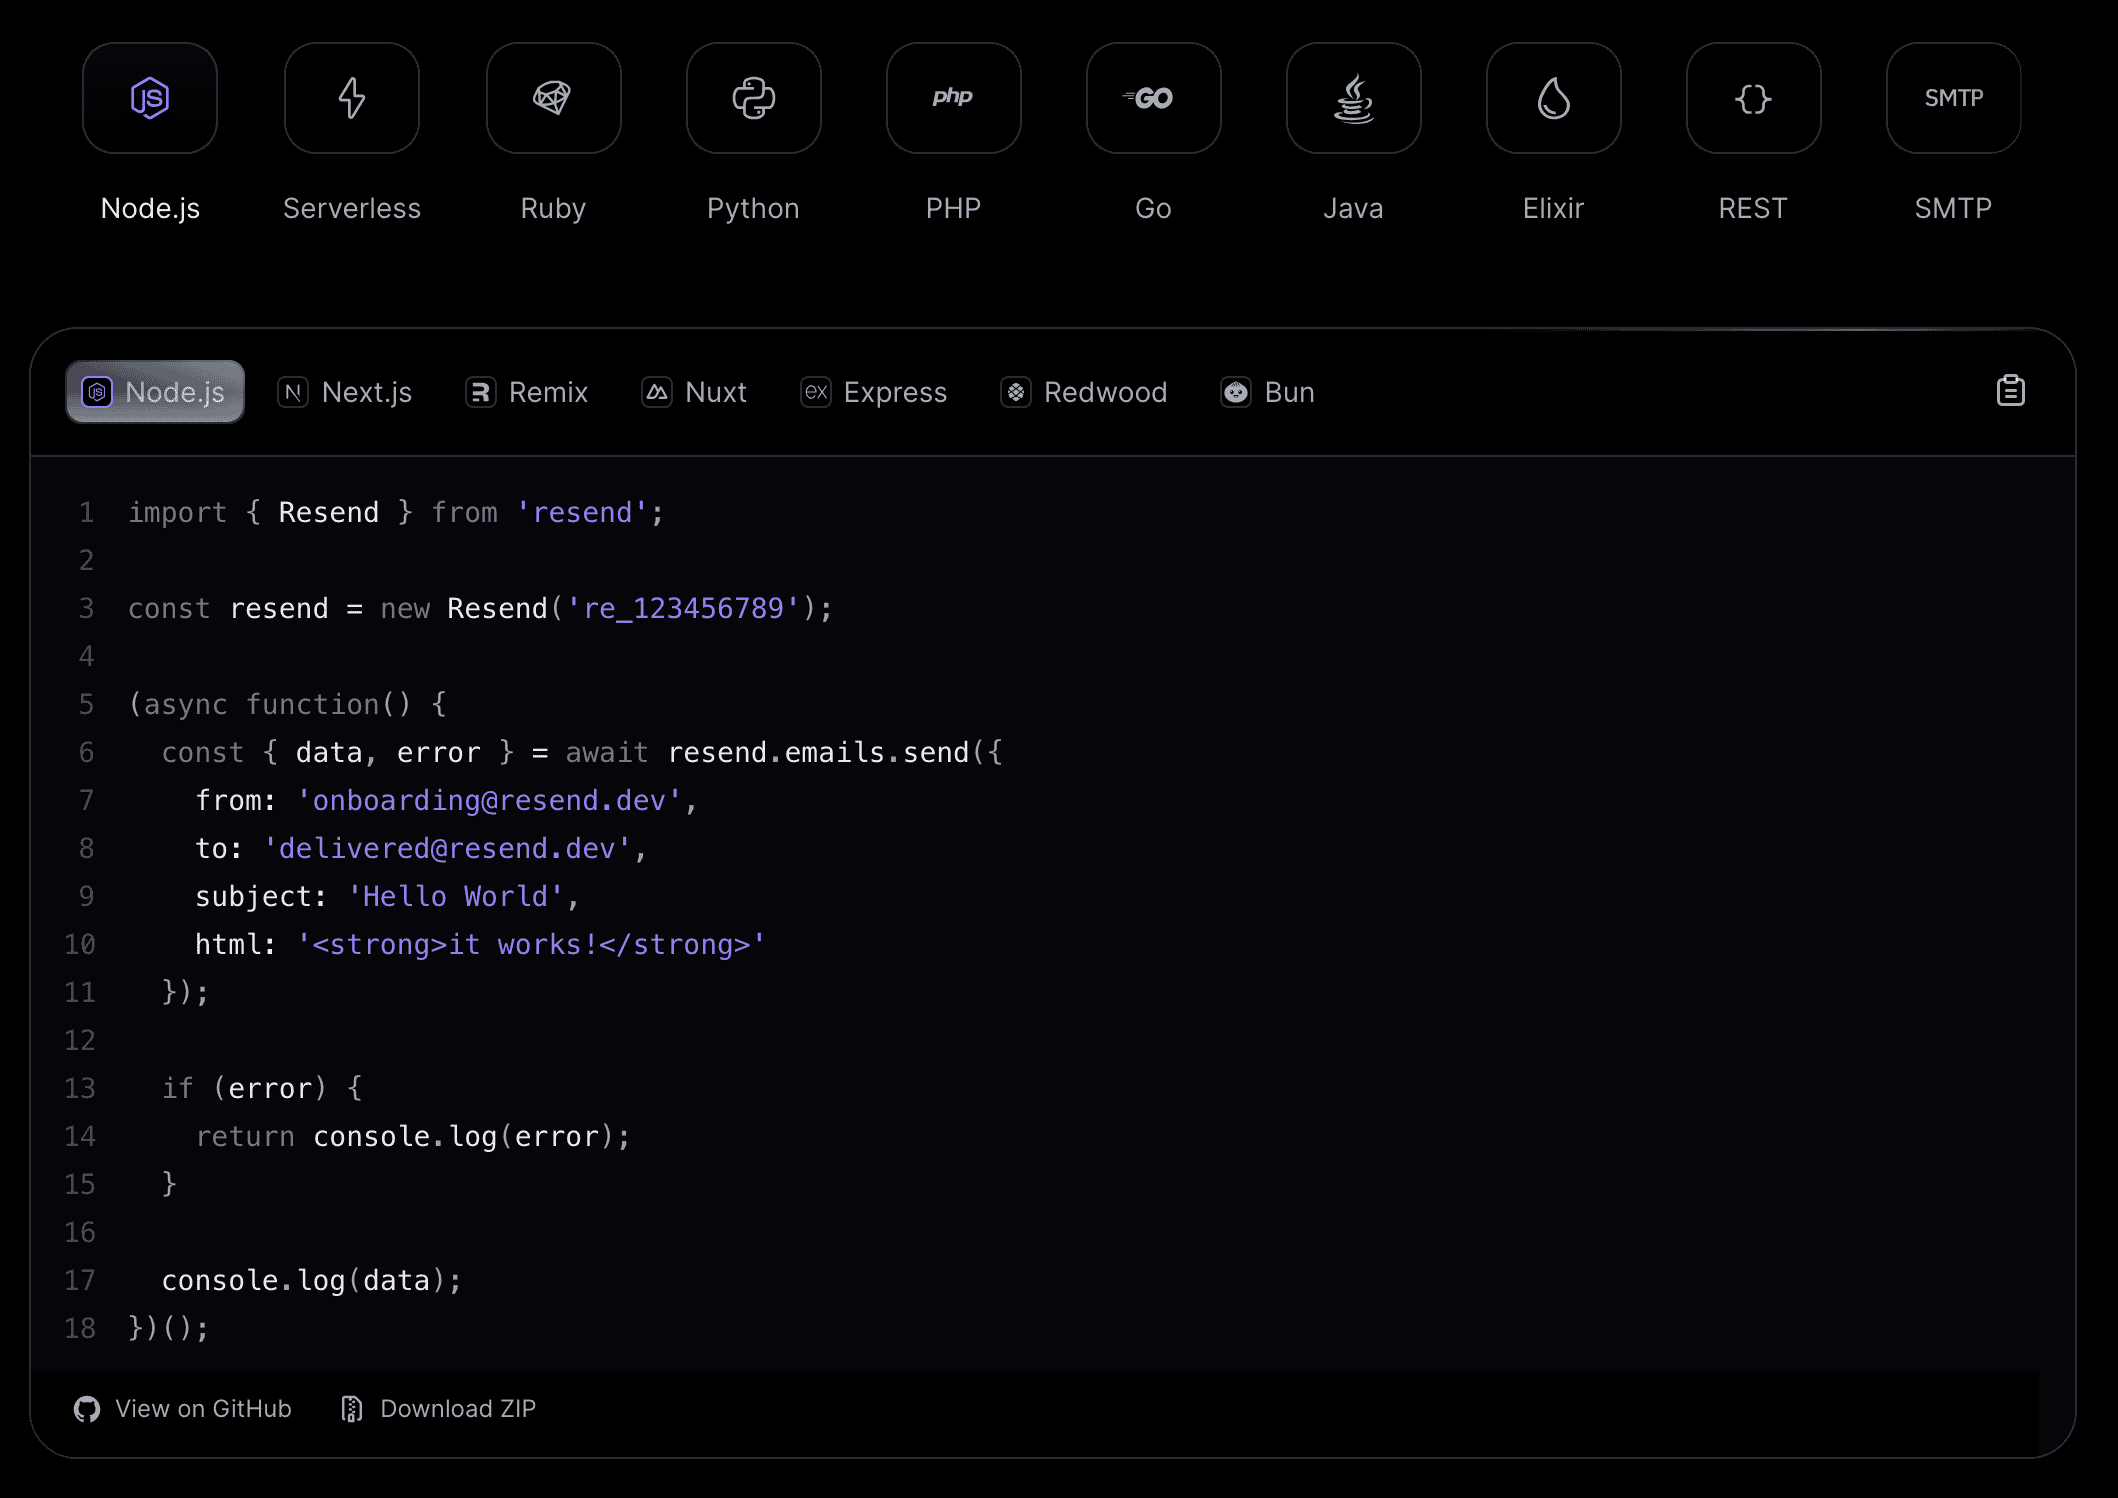The height and width of the screenshot is (1498, 2118).
Task: Copy code with the clipboard icon
Action: [x=2010, y=391]
